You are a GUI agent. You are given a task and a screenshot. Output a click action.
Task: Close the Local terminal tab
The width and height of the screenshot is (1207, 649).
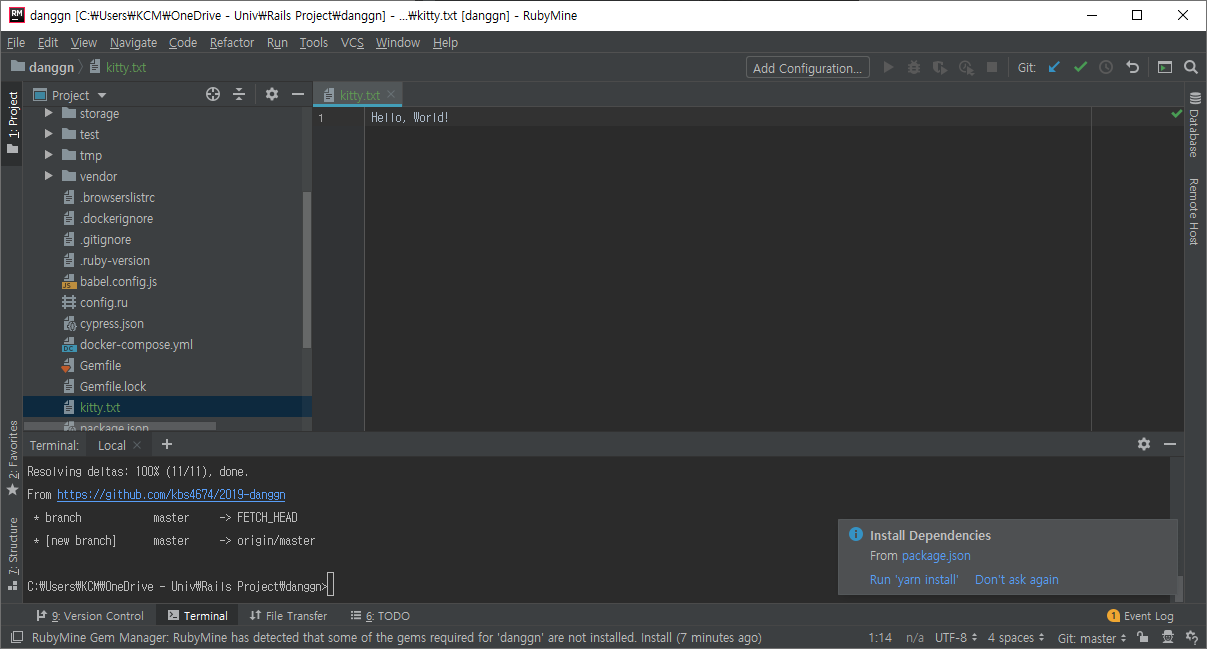138,445
